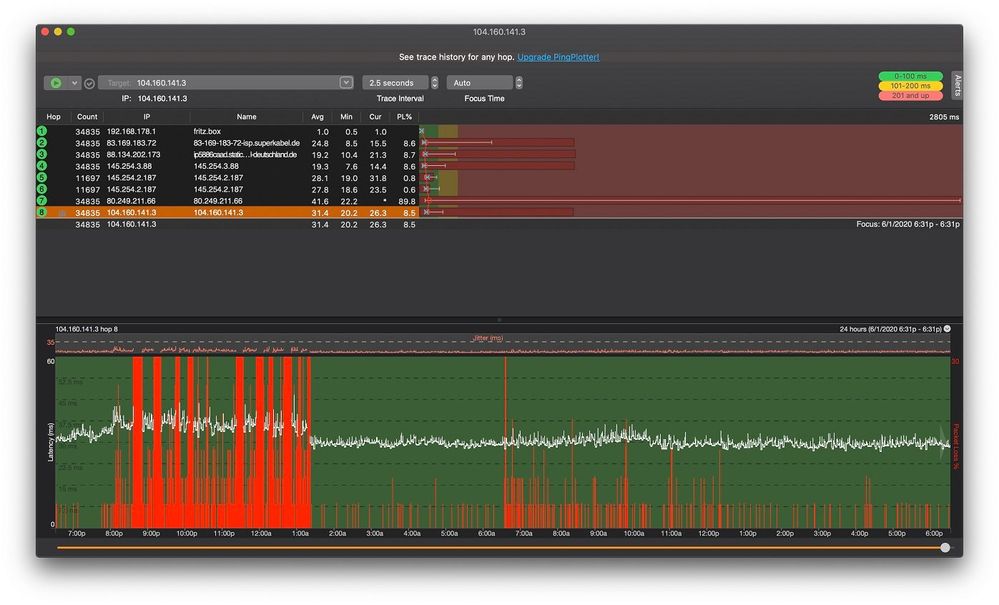Open the 24 hours graph range selector icon
The width and height of the screenshot is (999, 605).
[x=947, y=328]
